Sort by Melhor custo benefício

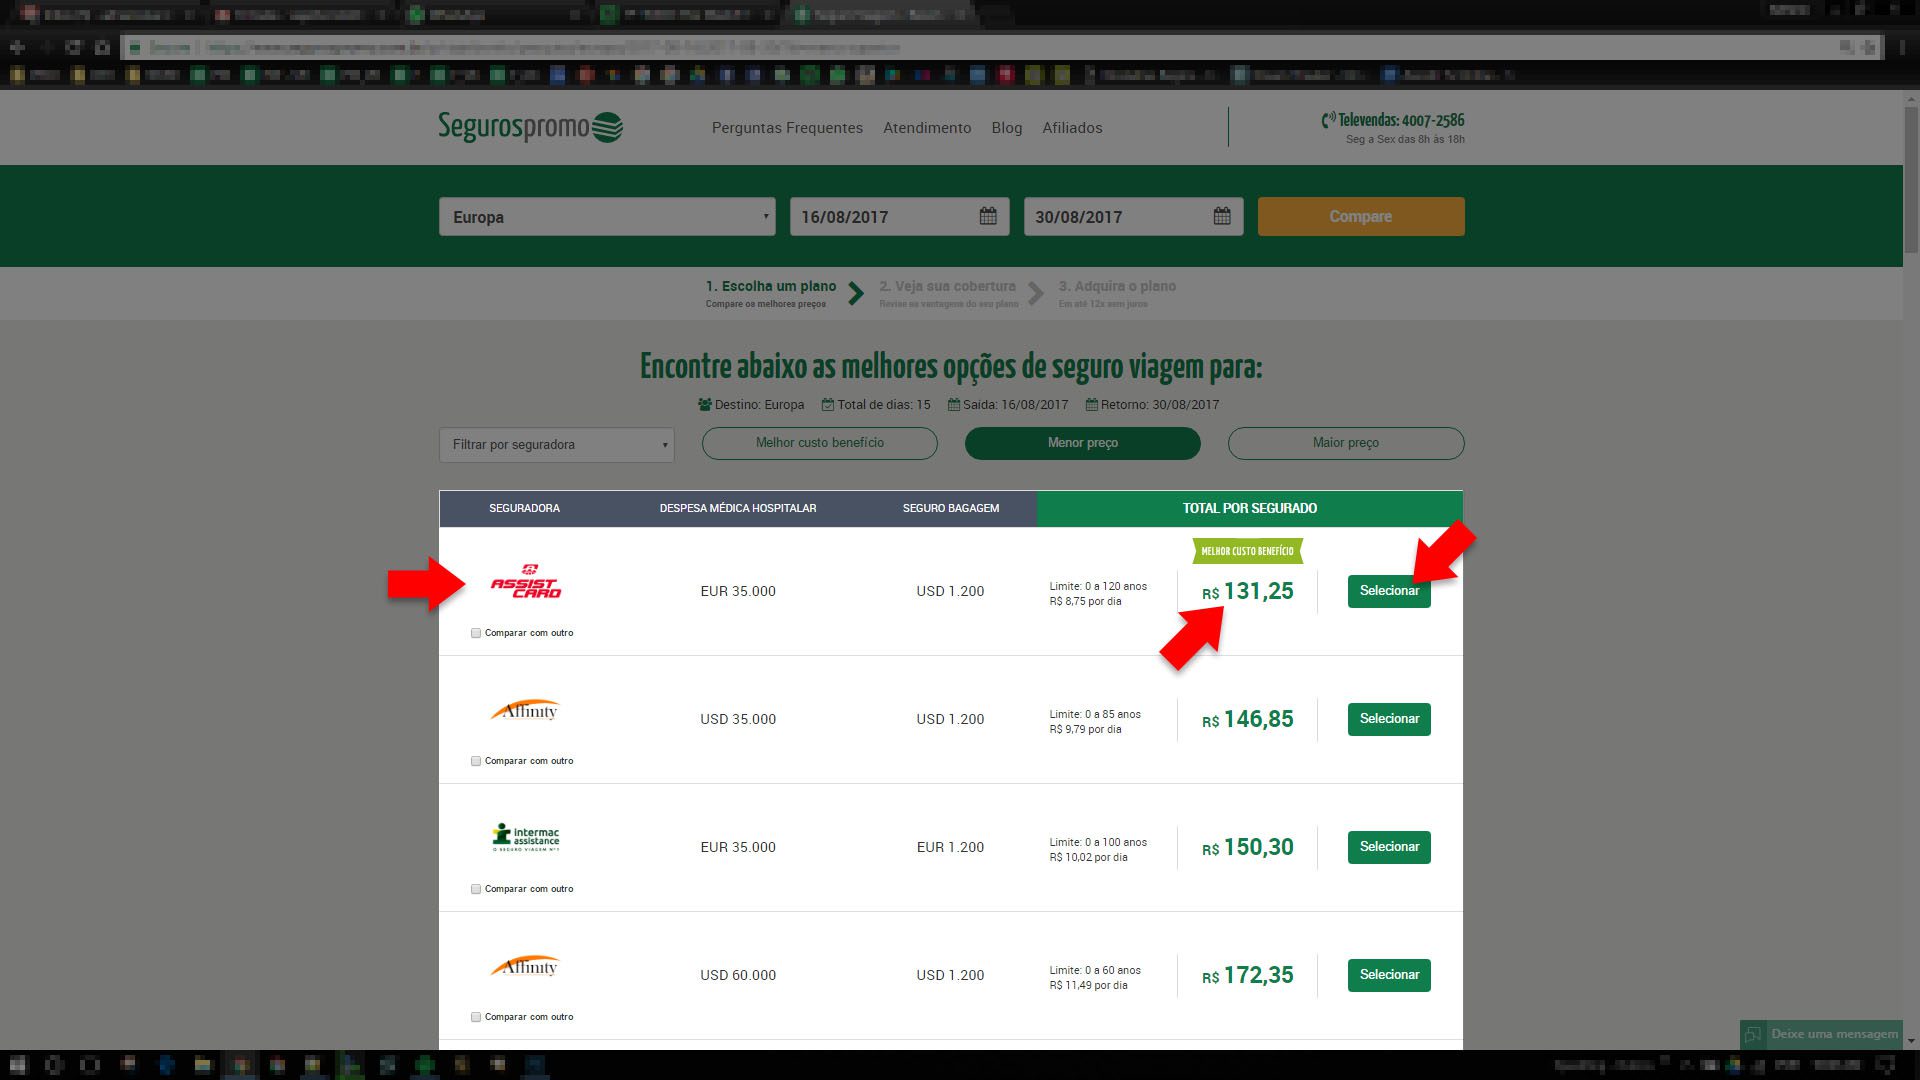820,443
